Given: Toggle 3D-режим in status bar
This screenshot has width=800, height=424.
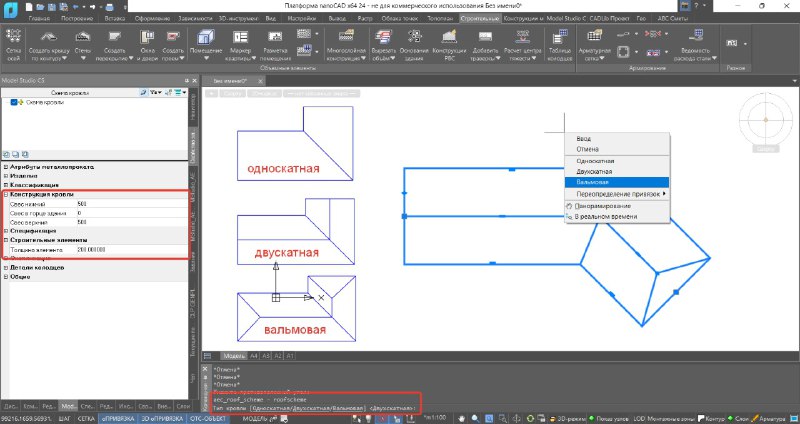Looking at the screenshot, I should pyautogui.click(x=567, y=419).
